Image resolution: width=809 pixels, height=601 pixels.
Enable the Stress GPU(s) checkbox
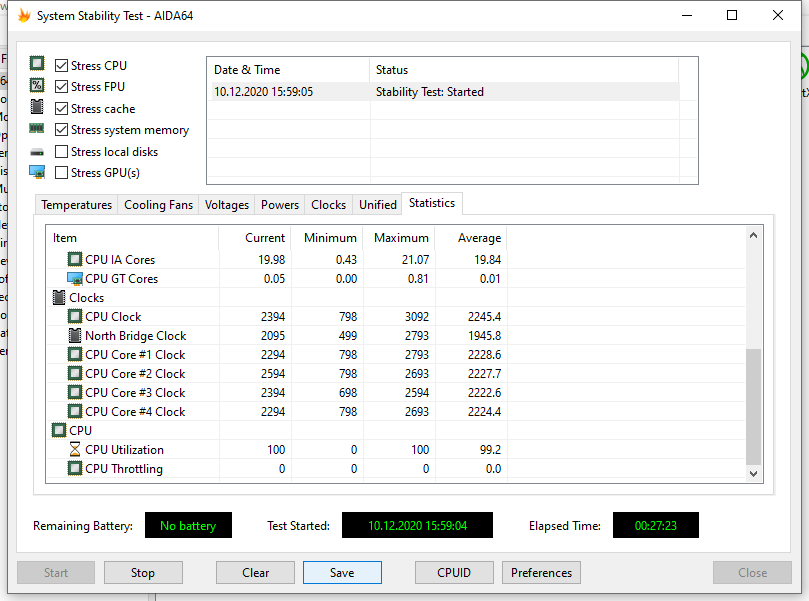61,172
